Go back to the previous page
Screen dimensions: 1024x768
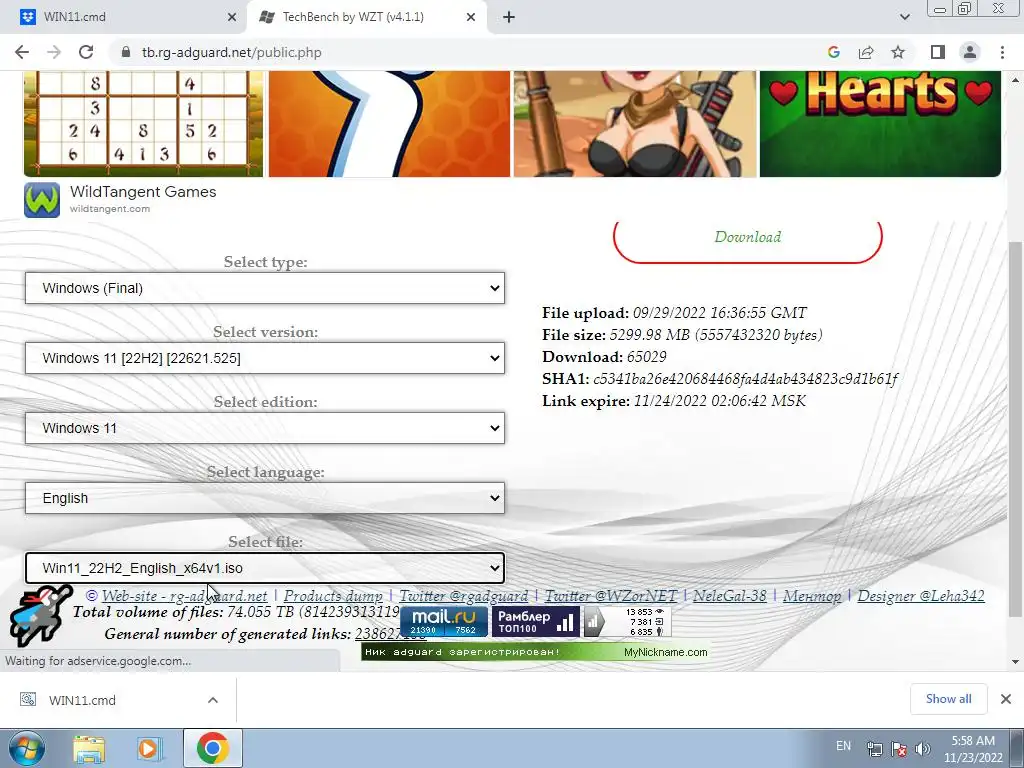click(22, 52)
